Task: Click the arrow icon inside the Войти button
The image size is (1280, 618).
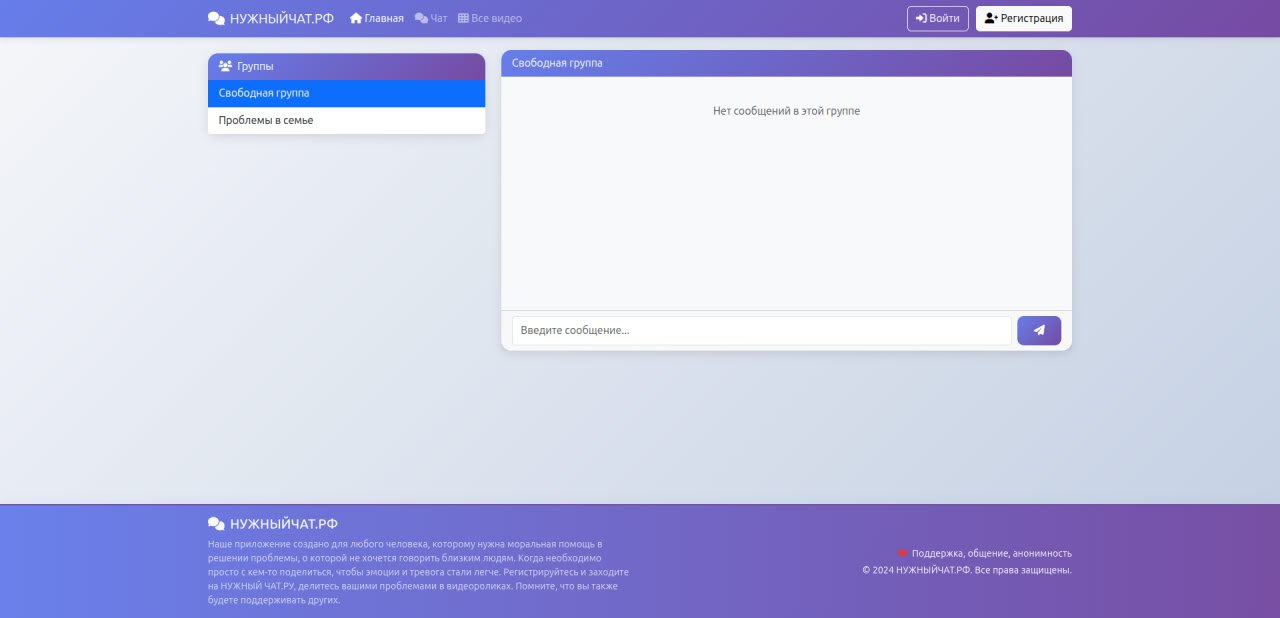Action: [x=921, y=18]
